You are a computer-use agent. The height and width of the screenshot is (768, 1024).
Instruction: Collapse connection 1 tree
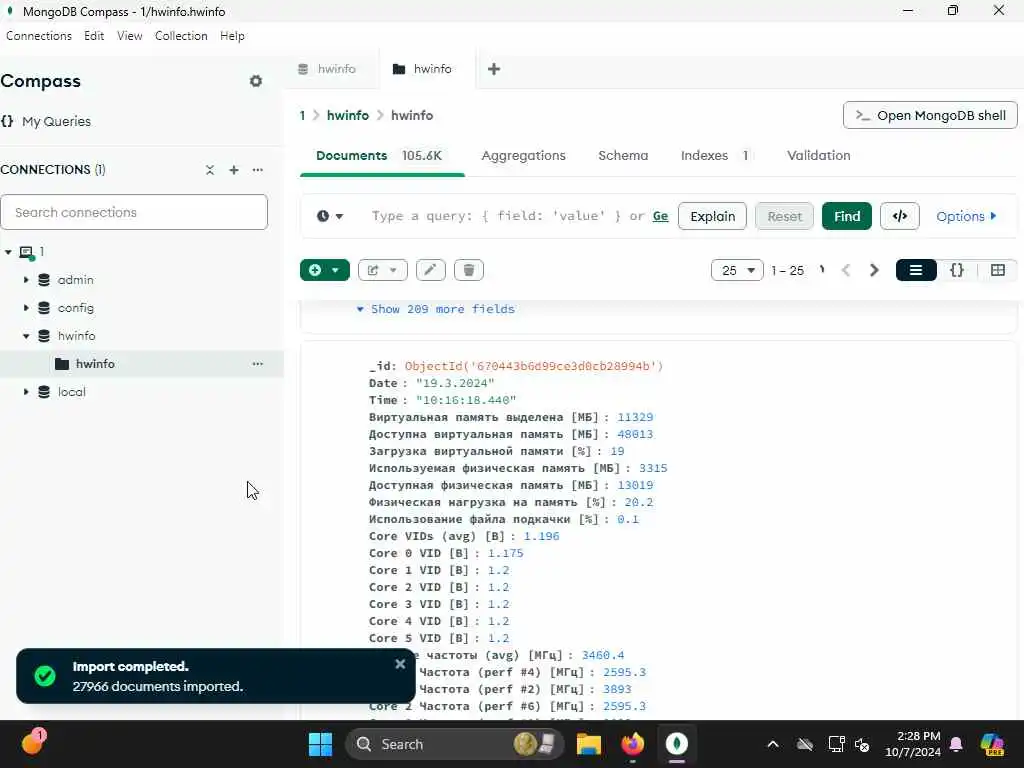8,251
